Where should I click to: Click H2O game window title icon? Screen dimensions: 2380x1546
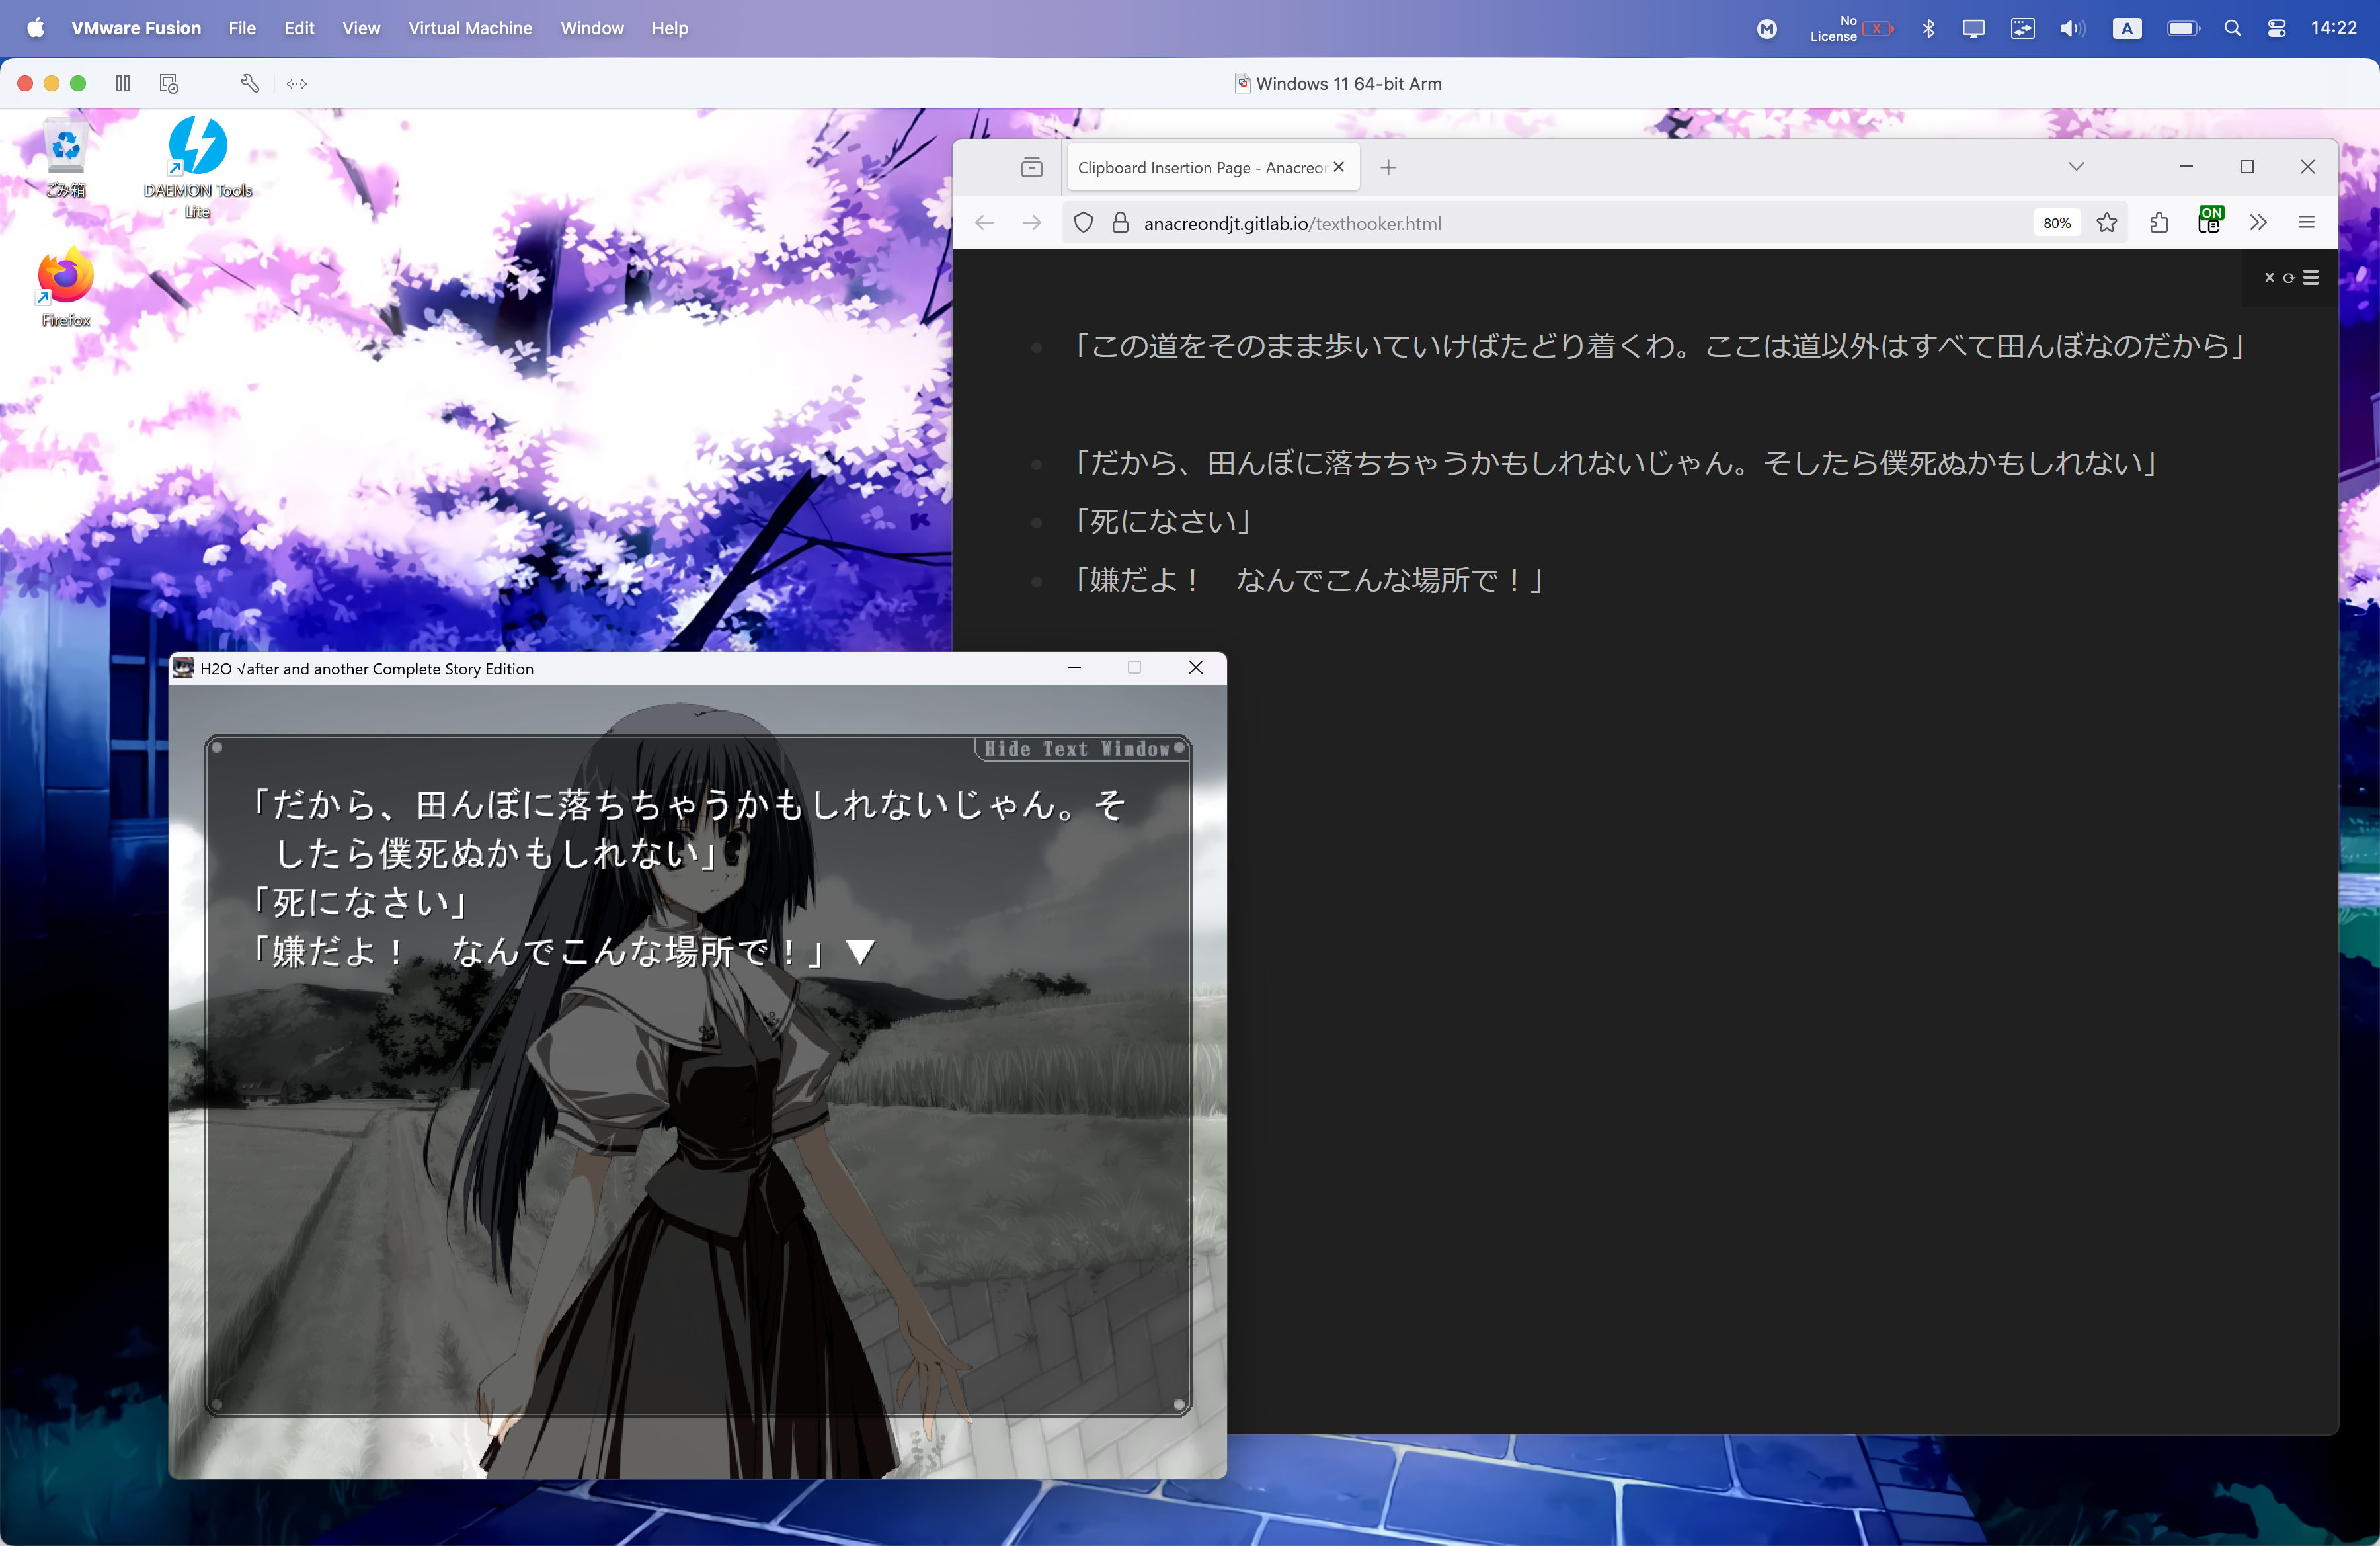(x=183, y=668)
